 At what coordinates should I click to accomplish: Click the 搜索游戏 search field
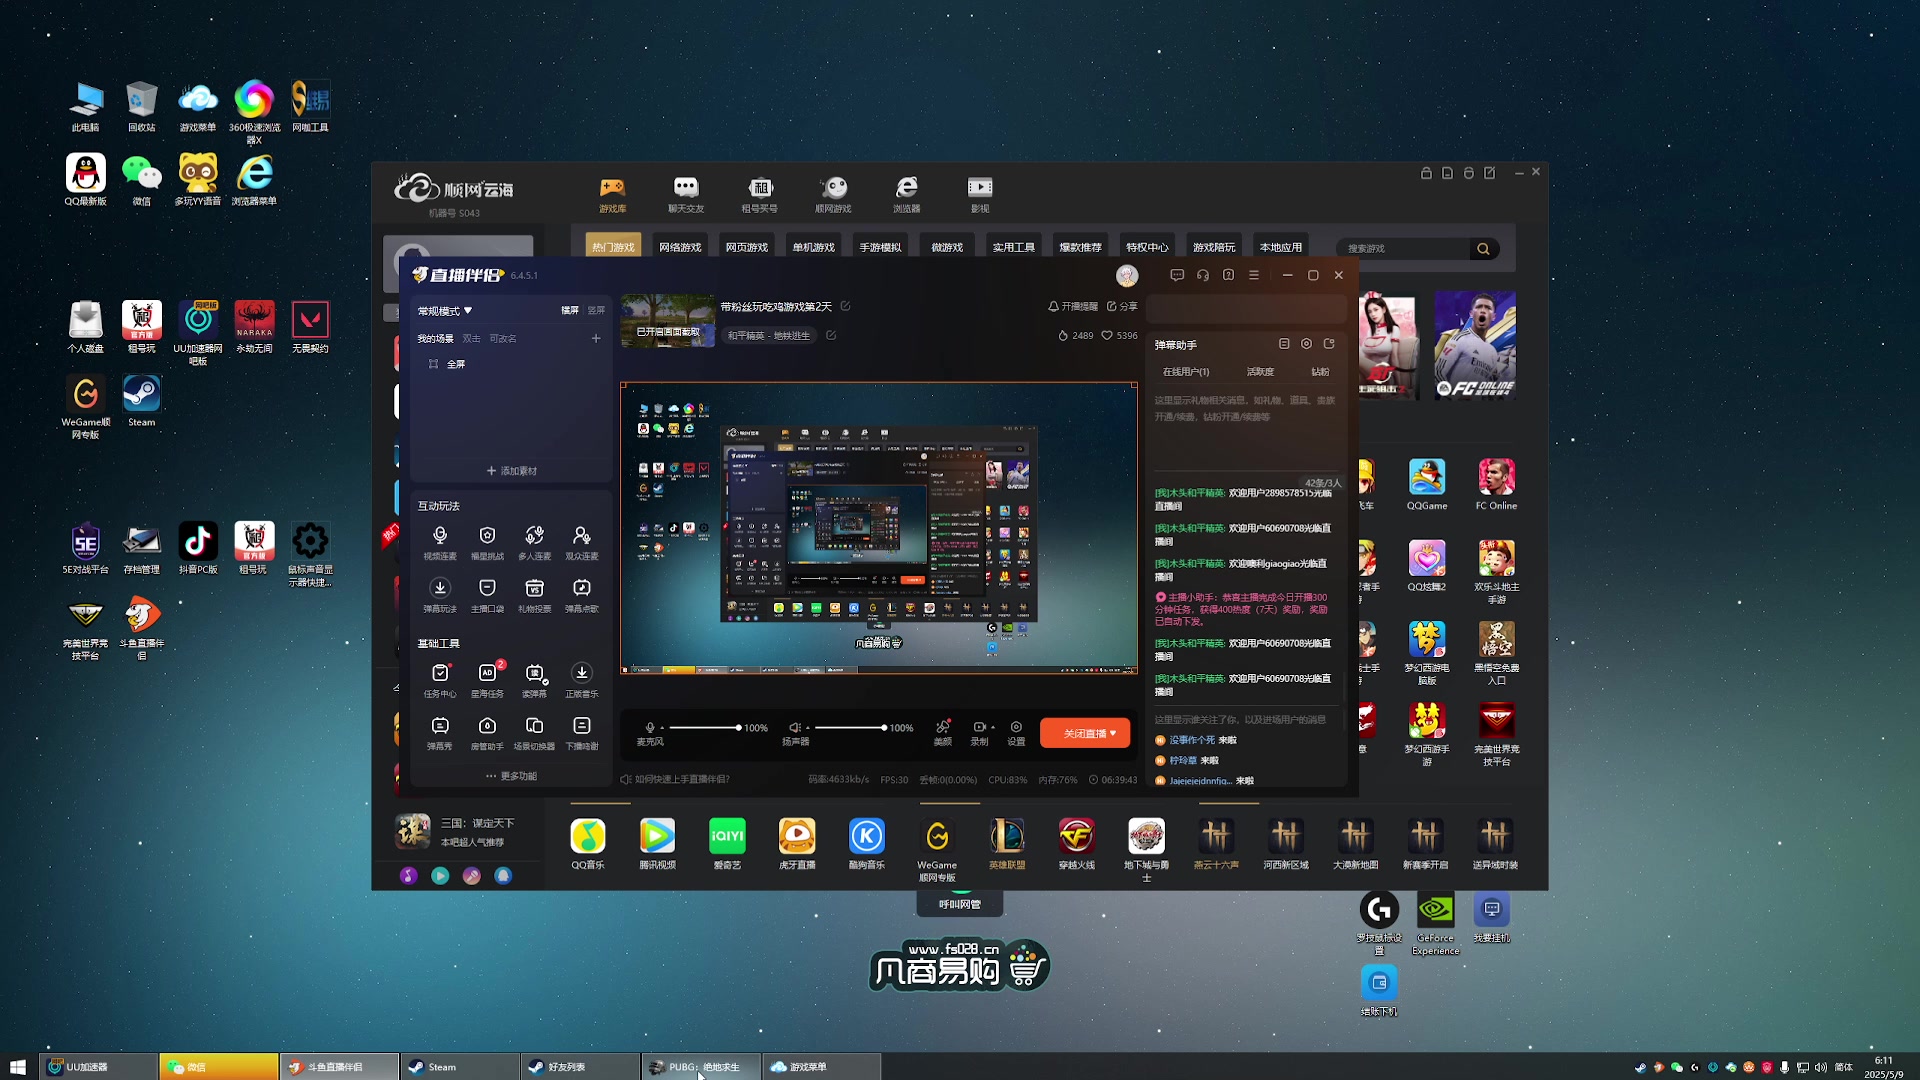pos(1405,248)
